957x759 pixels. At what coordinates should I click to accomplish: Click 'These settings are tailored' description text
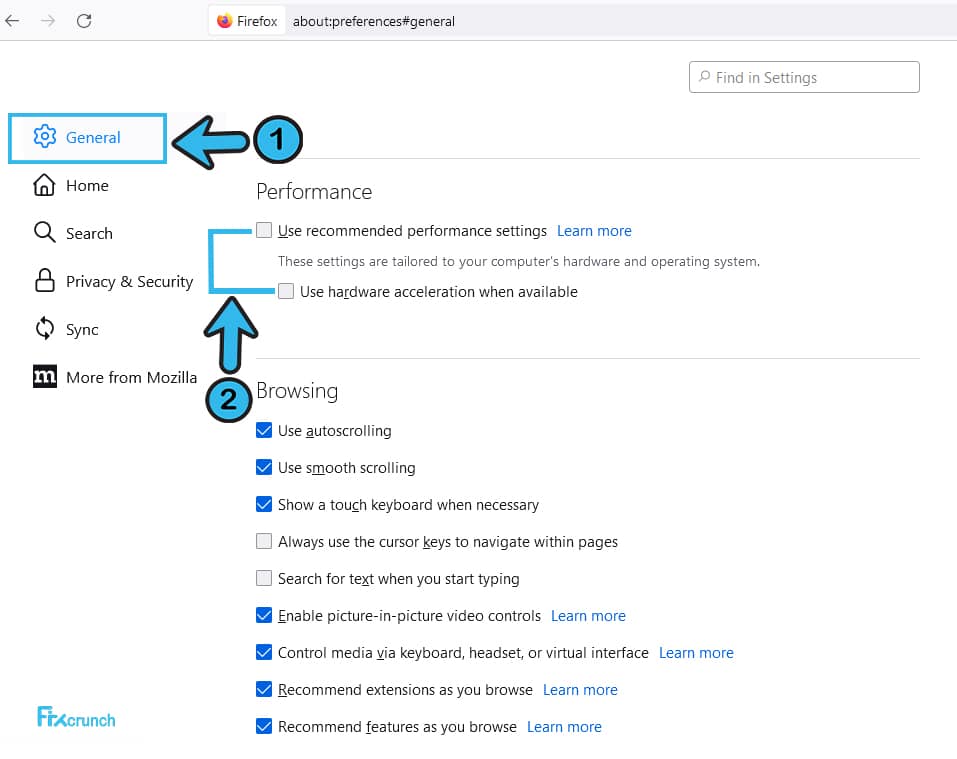coord(519,261)
